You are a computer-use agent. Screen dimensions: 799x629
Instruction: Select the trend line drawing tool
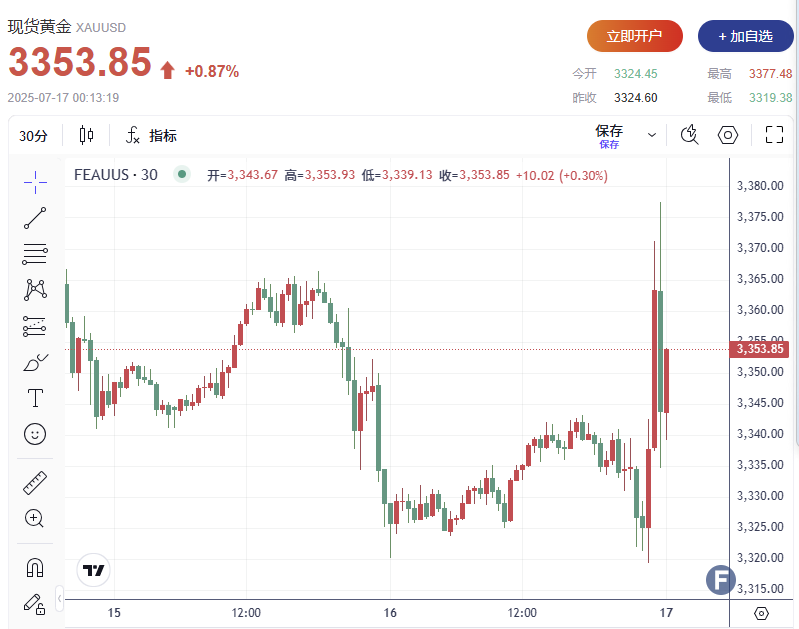pyautogui.click(x=35, y=217)
